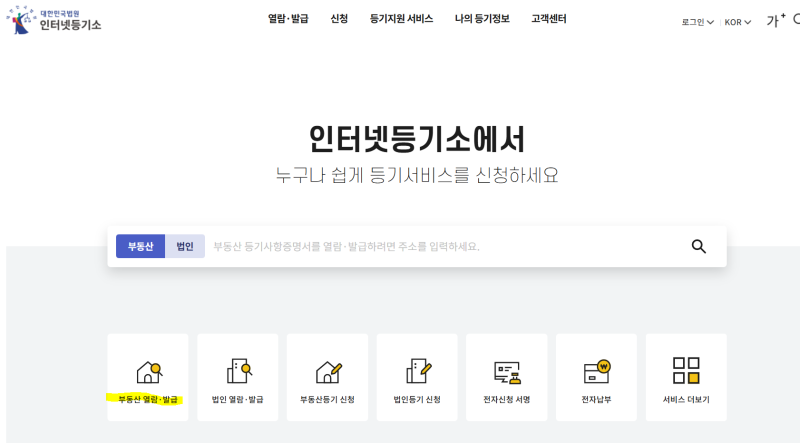The height and width of the screenshot is (443, 800).
Task: Open the 신청 menu
Action: point(339,19)
